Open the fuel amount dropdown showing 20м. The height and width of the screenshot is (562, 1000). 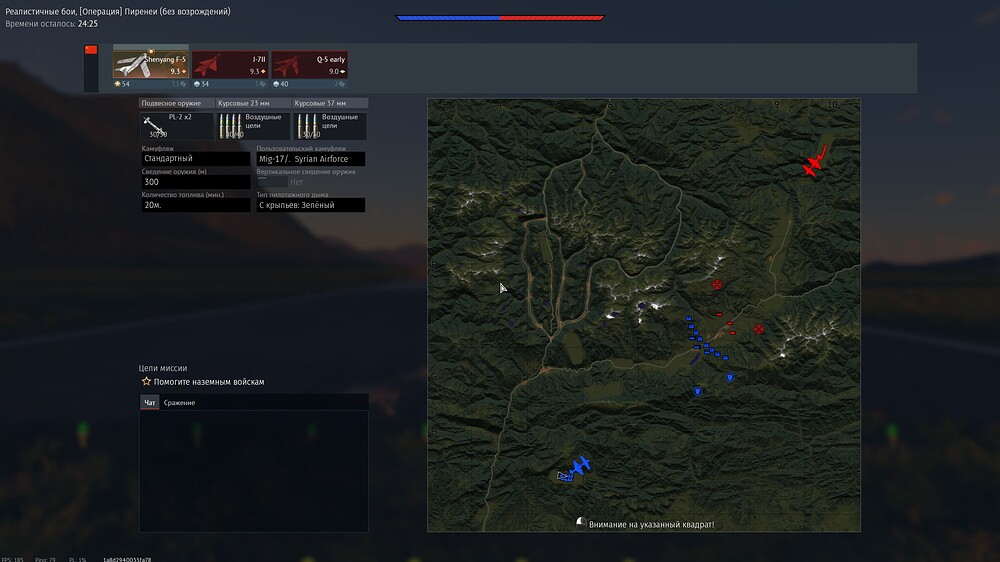(x=195, y=205)
